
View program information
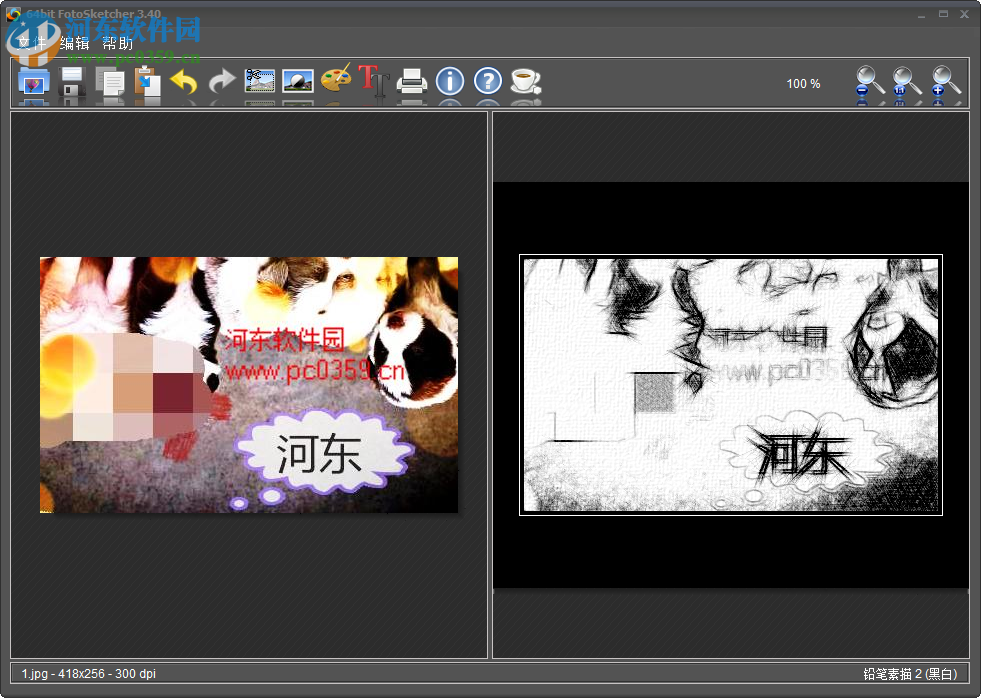(449, 84)
